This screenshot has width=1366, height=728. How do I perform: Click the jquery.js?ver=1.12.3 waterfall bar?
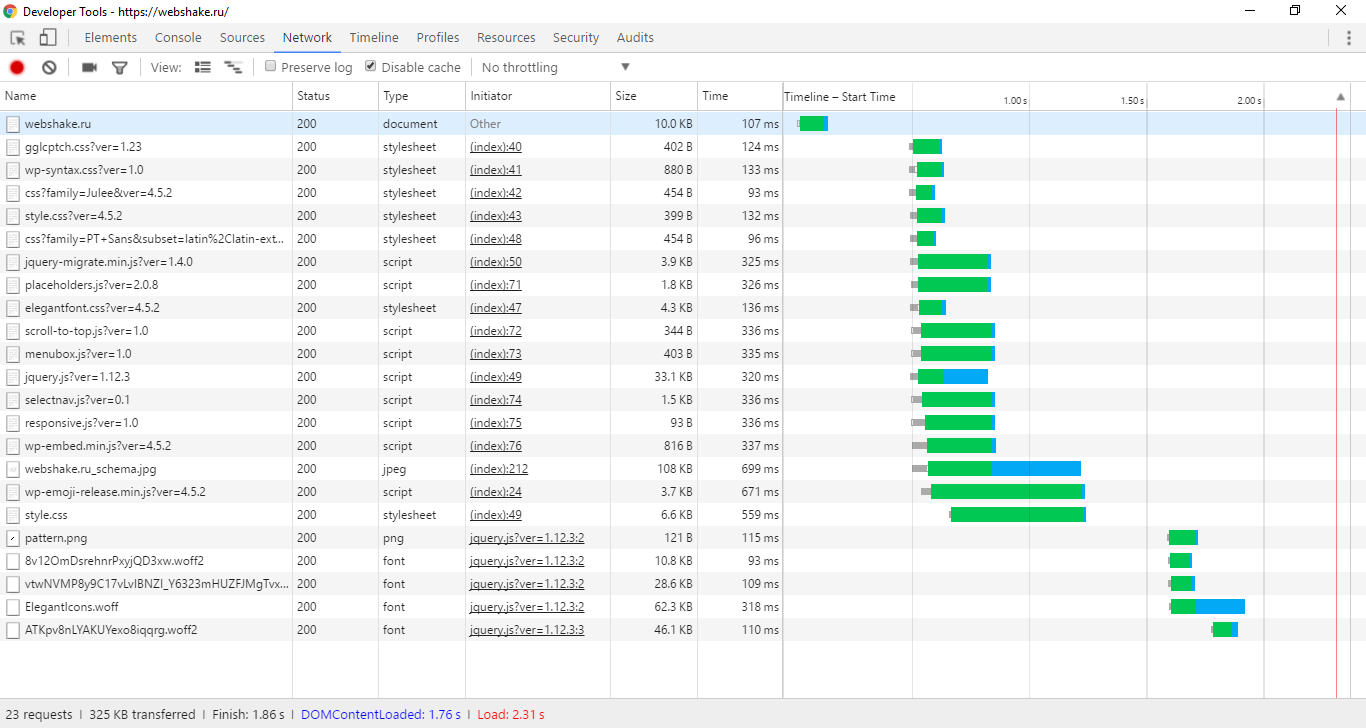[949, 377]
